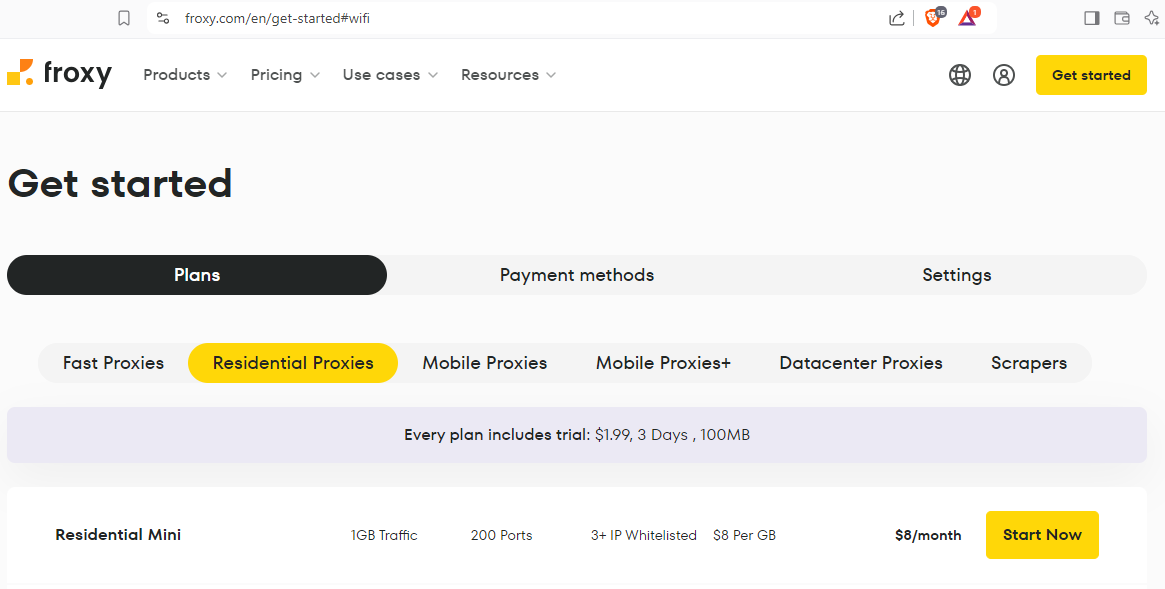Screen dimensions: 1165x589
Task: Click the user account profile icon
Action: [1004, 75]
